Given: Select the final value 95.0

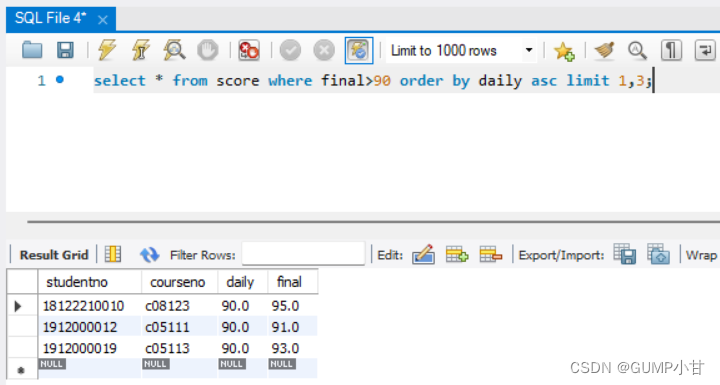Looking at the screenshot, I should tap(292, 306).
